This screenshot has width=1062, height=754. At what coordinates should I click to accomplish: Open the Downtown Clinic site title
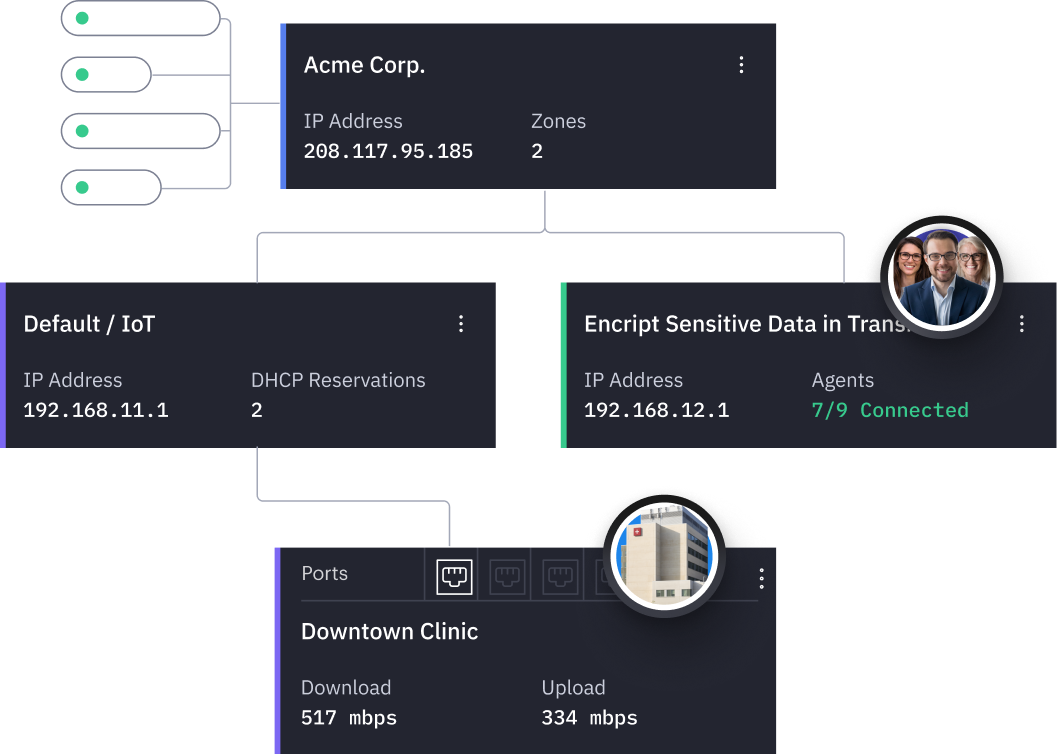[x=389, y=631]
